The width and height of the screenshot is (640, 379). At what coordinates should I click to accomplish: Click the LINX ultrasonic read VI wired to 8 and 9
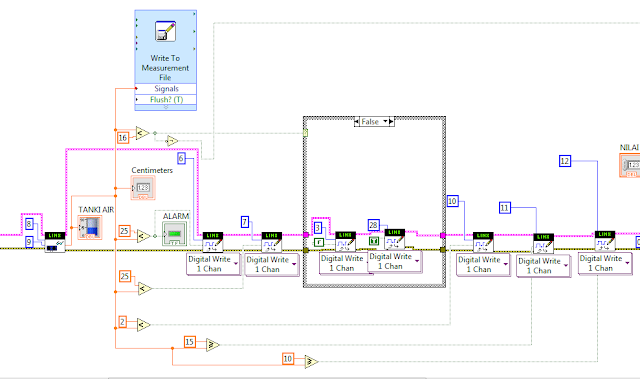coord(55,242)
